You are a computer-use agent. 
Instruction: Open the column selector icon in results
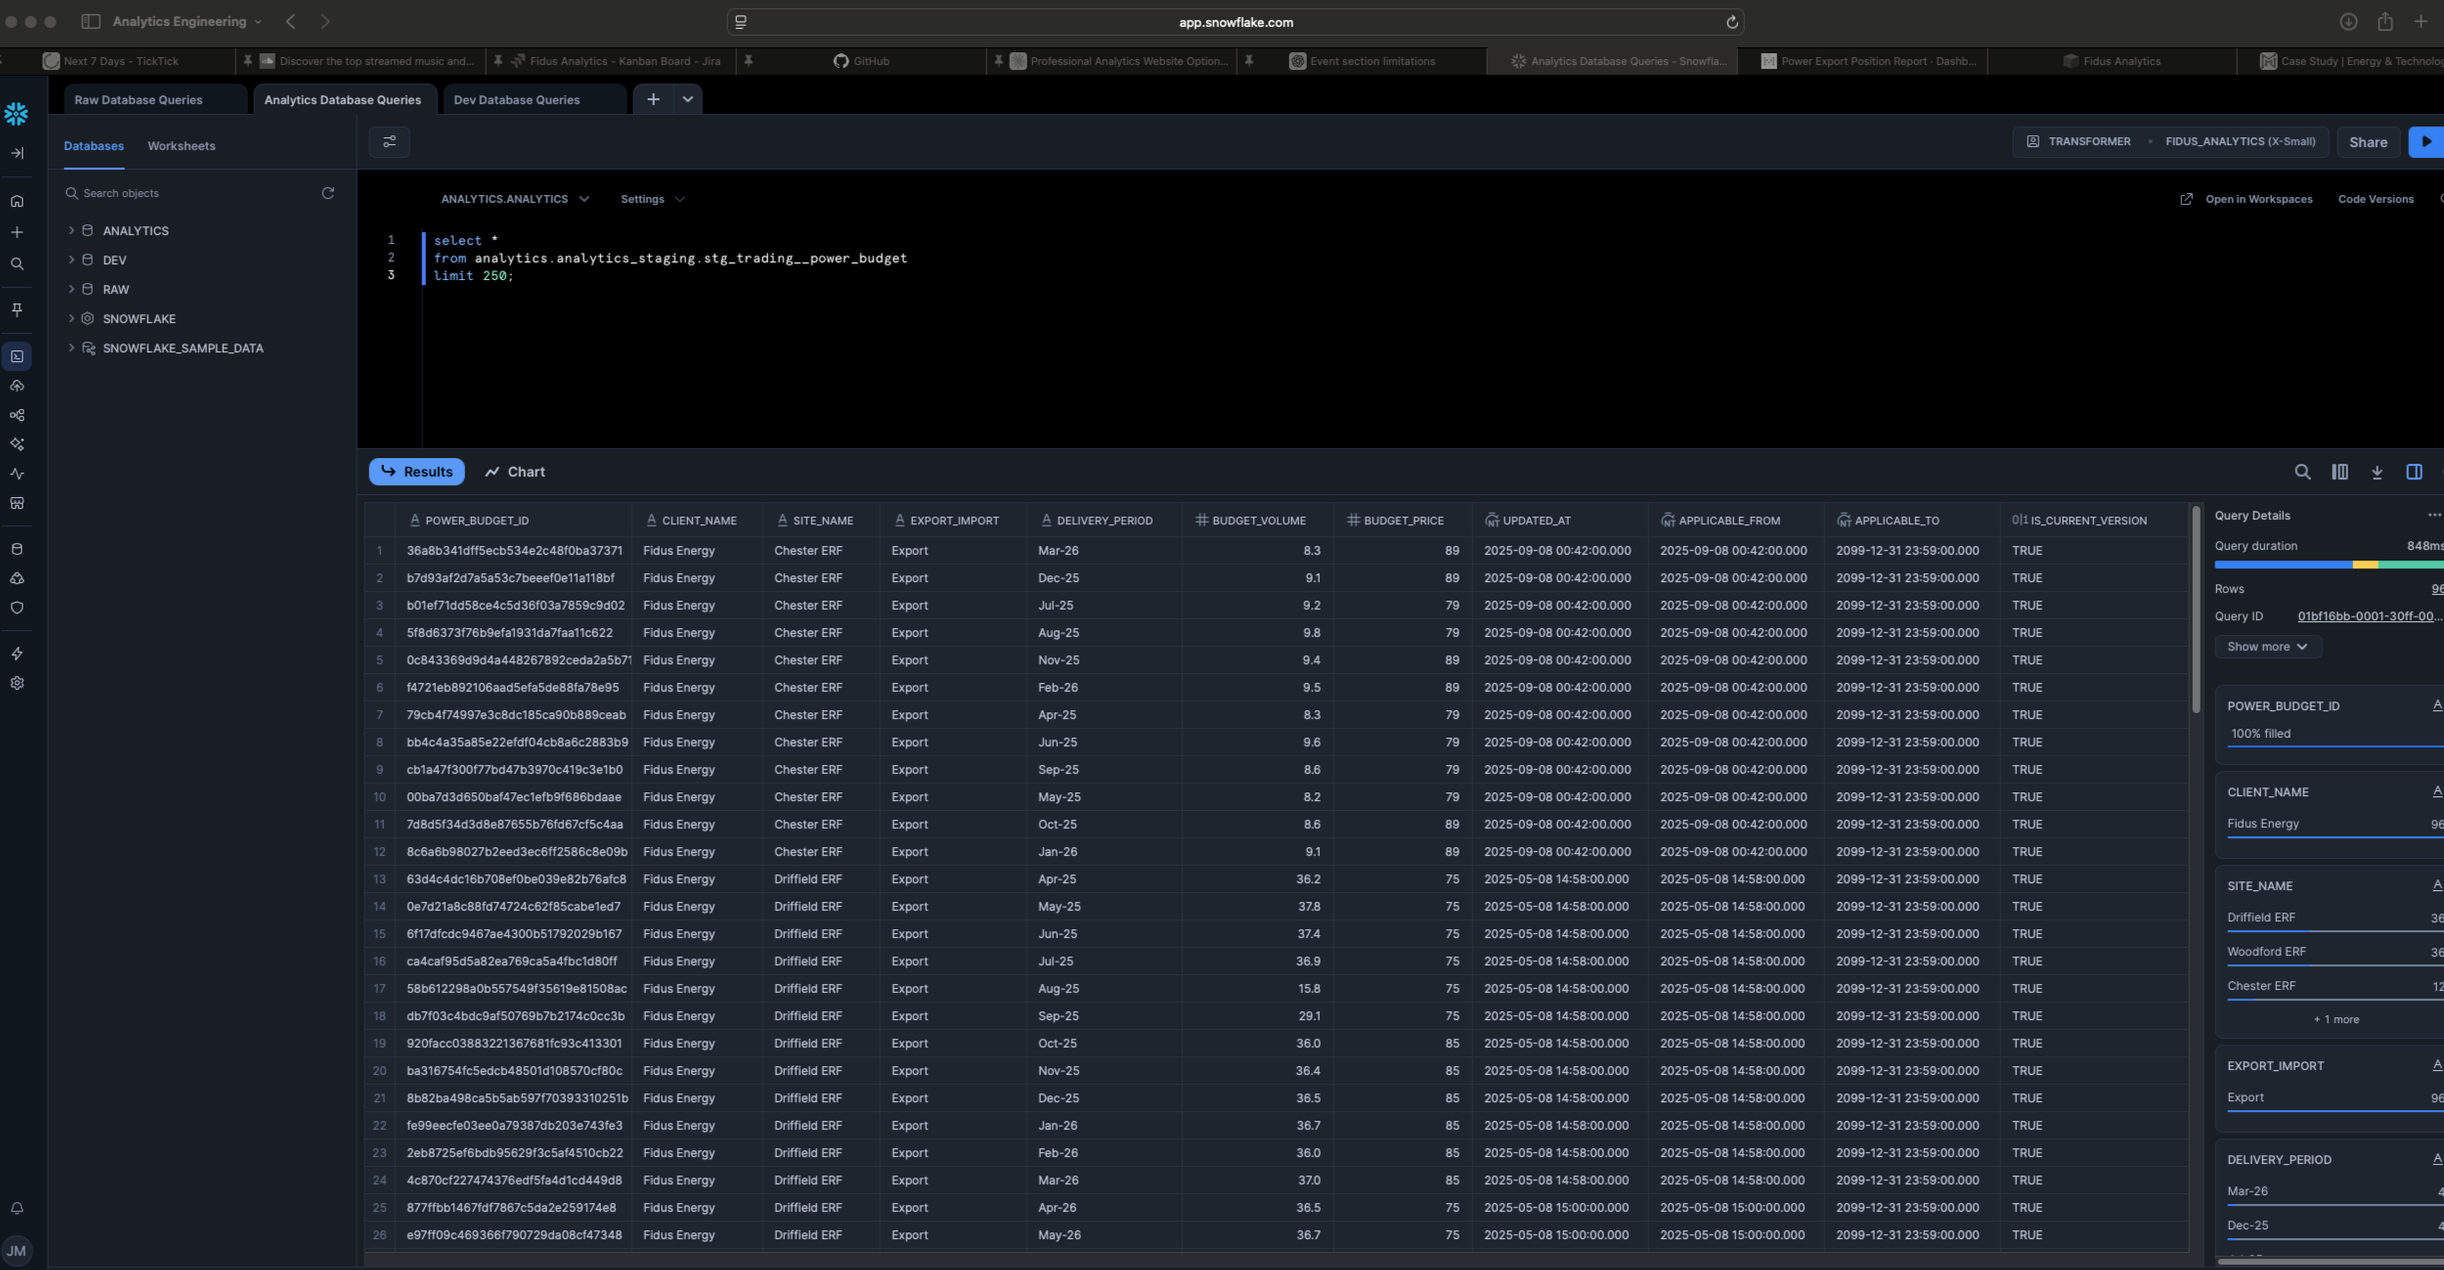coord(2340,472)
